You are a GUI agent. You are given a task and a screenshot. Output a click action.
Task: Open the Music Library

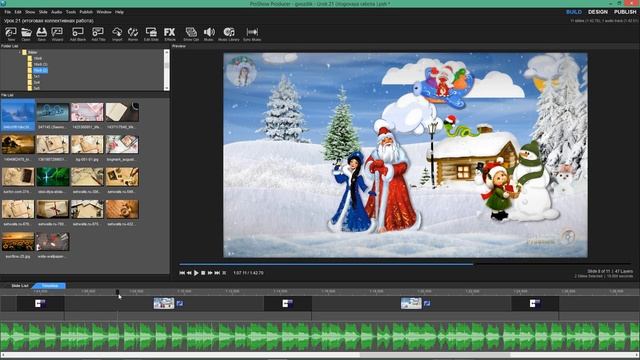click(x=229, y=34)
